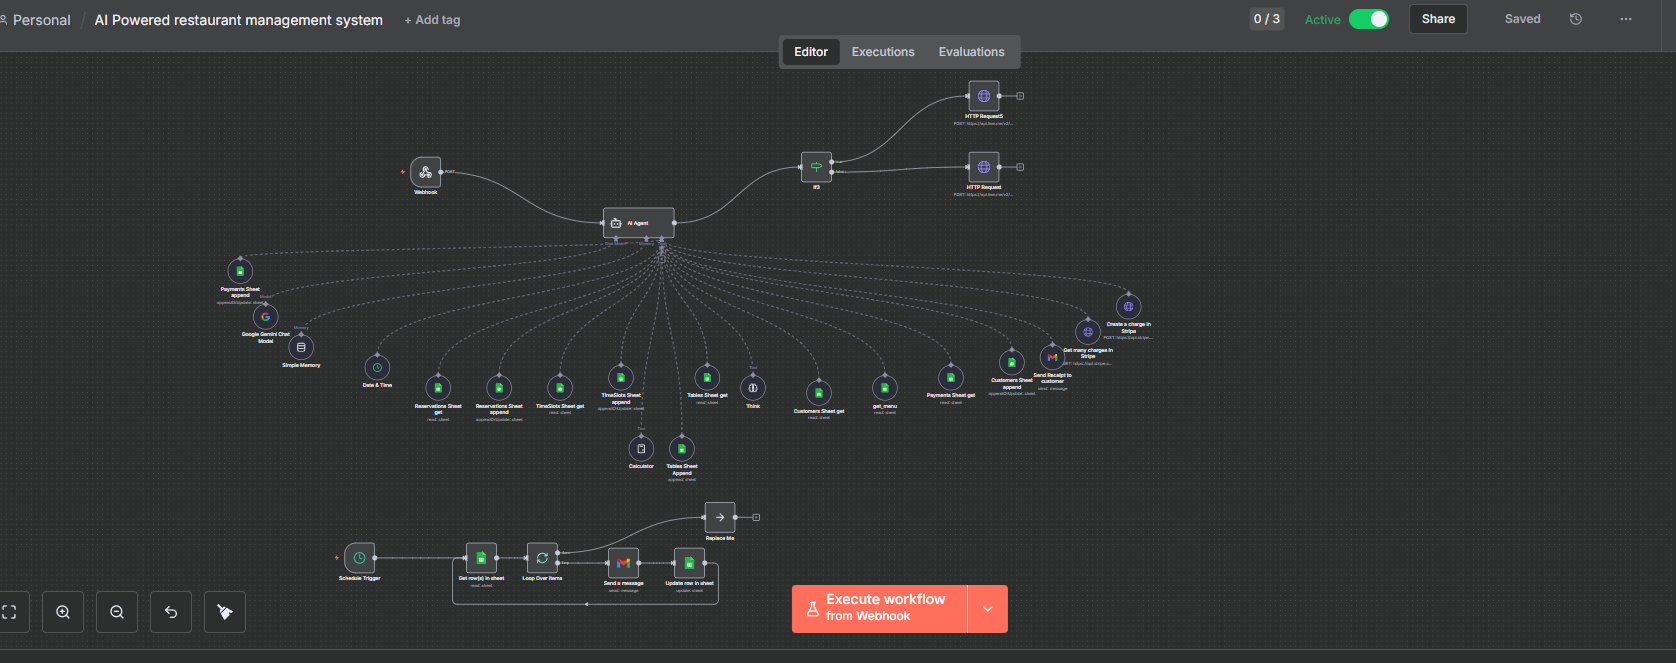Click the Share button
The height and width of the screenshot is (663, 1676).
[x=1438, y=19]
